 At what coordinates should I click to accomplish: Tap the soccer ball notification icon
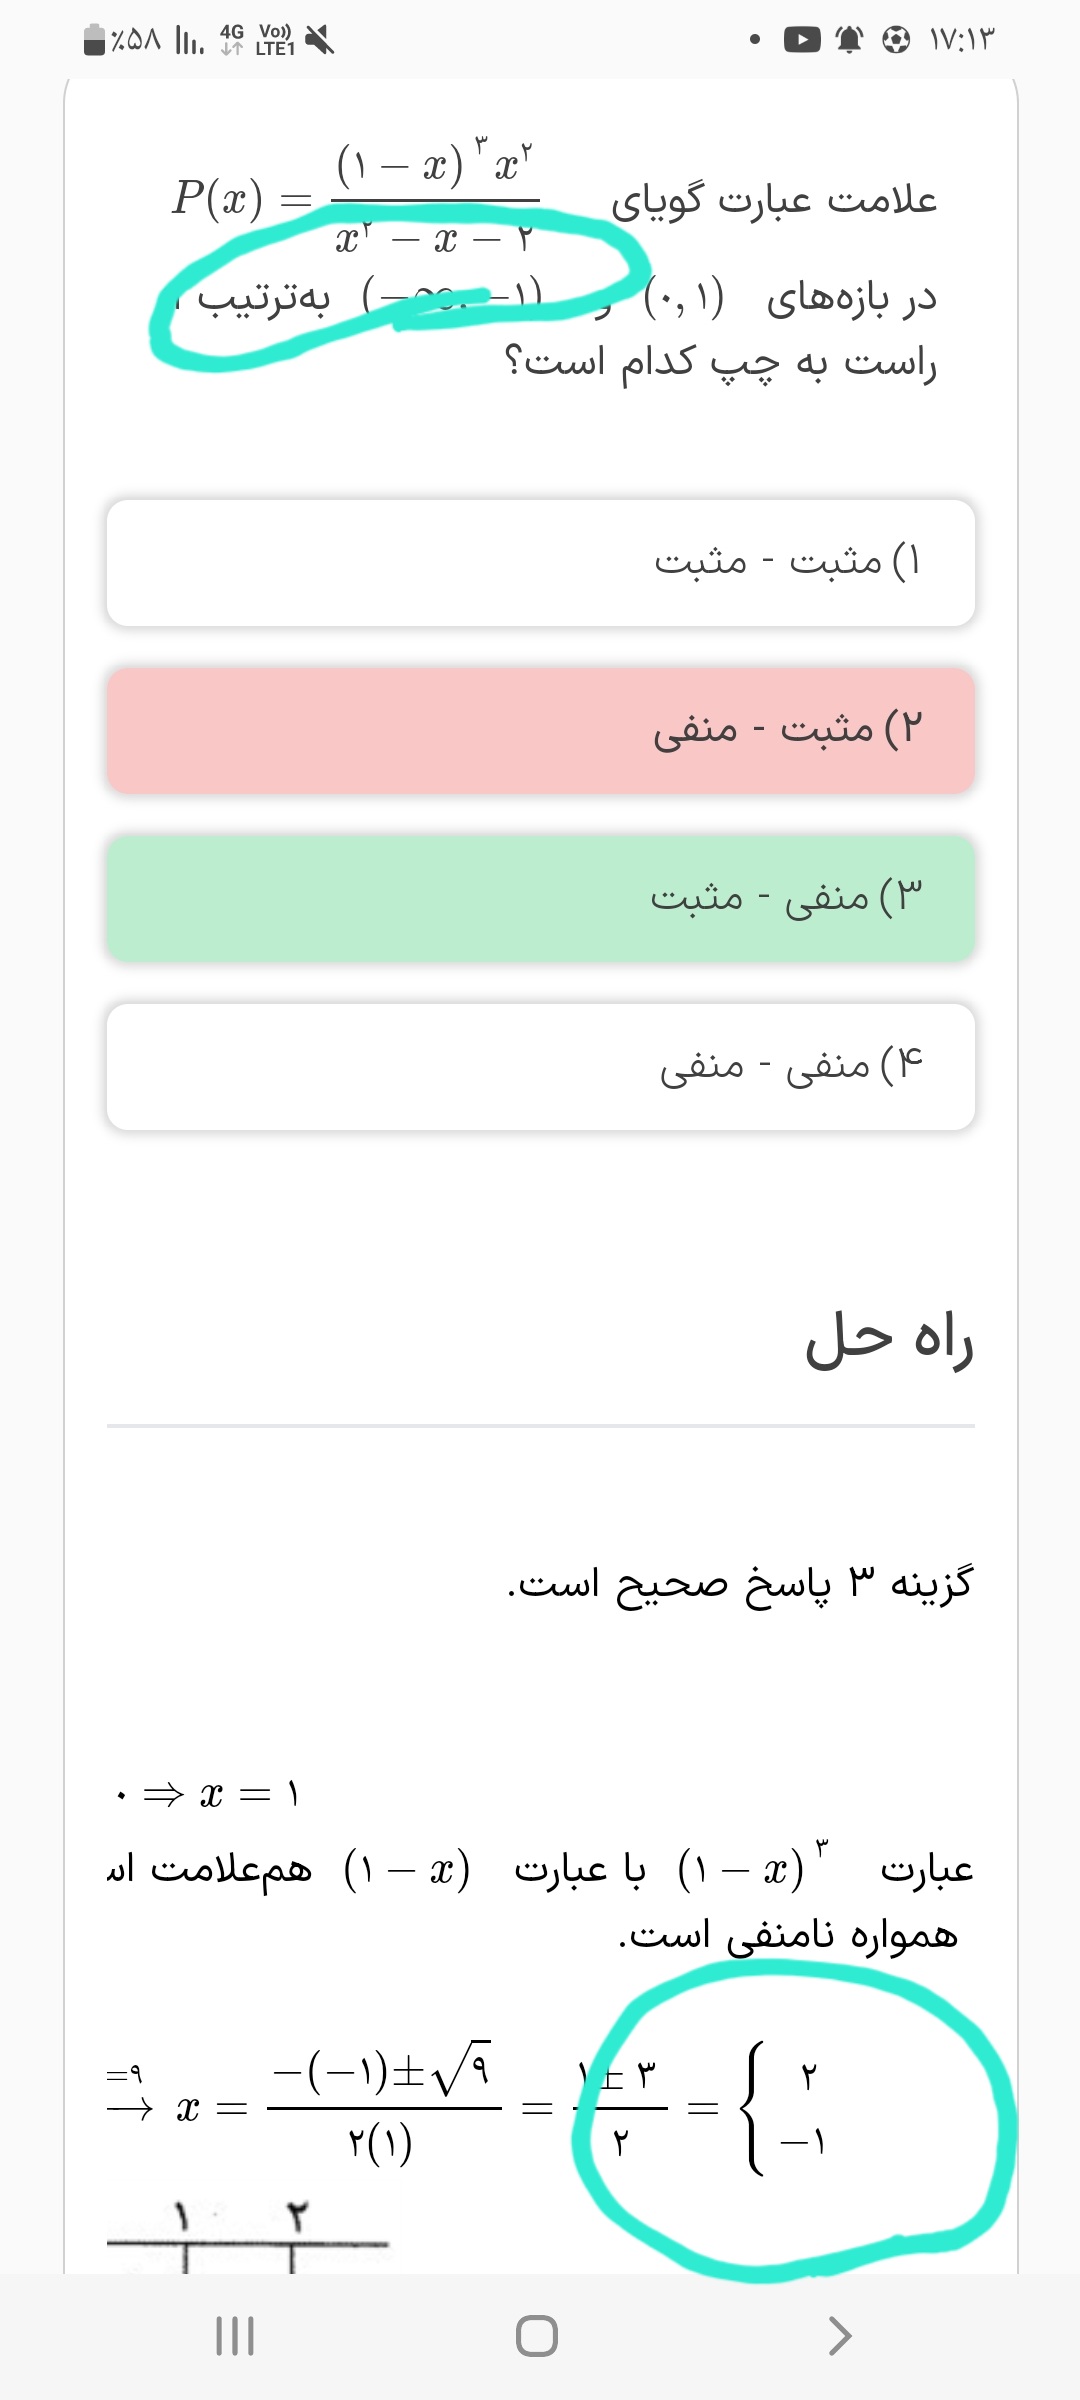pyautogui.click(x=896, y=40)
